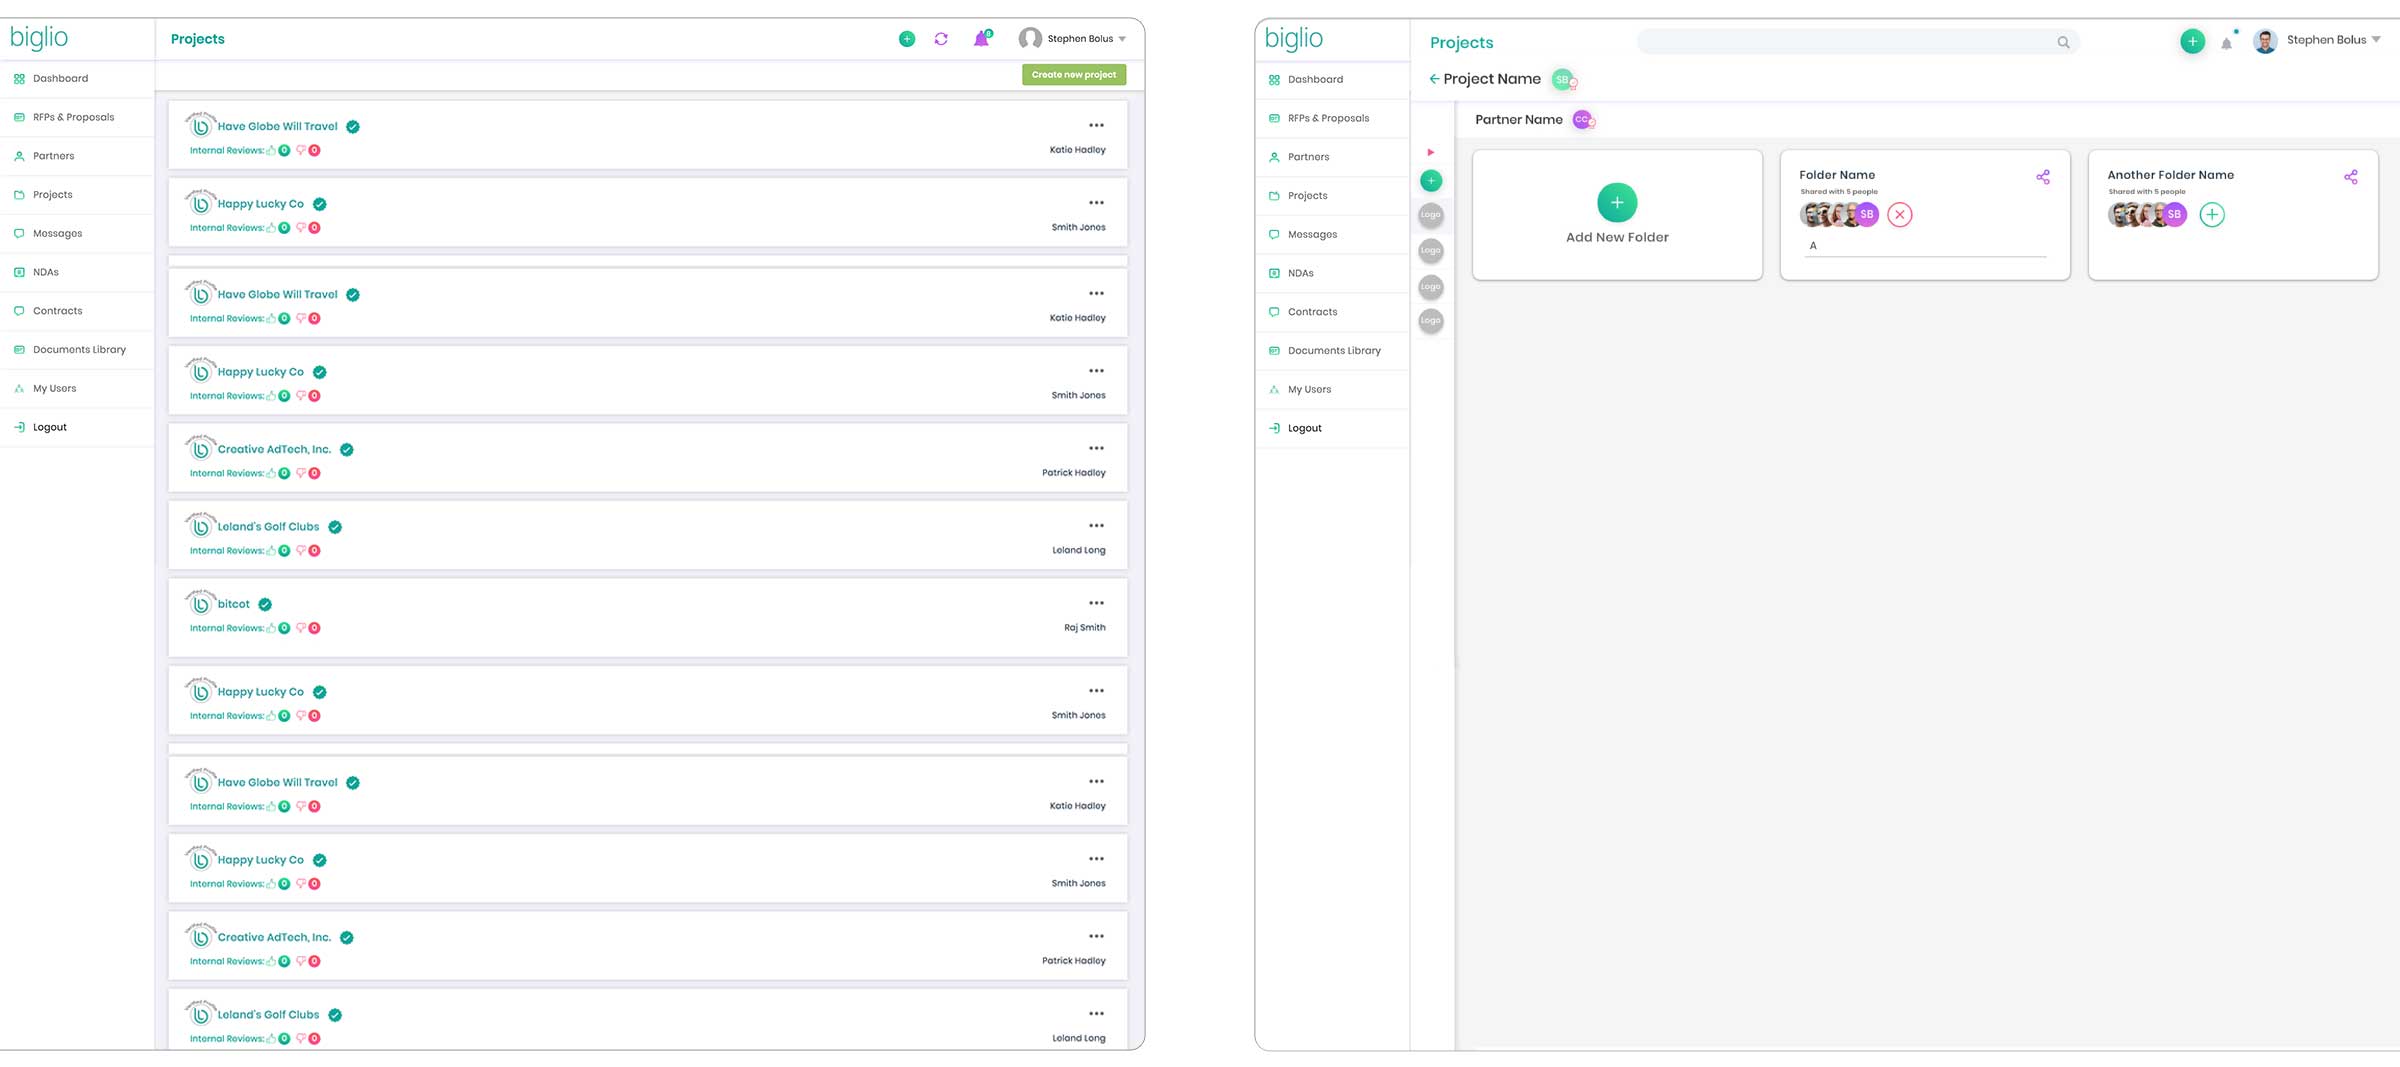
Task: Click the refresh sync icon in header
Action: tap(941, 39)
